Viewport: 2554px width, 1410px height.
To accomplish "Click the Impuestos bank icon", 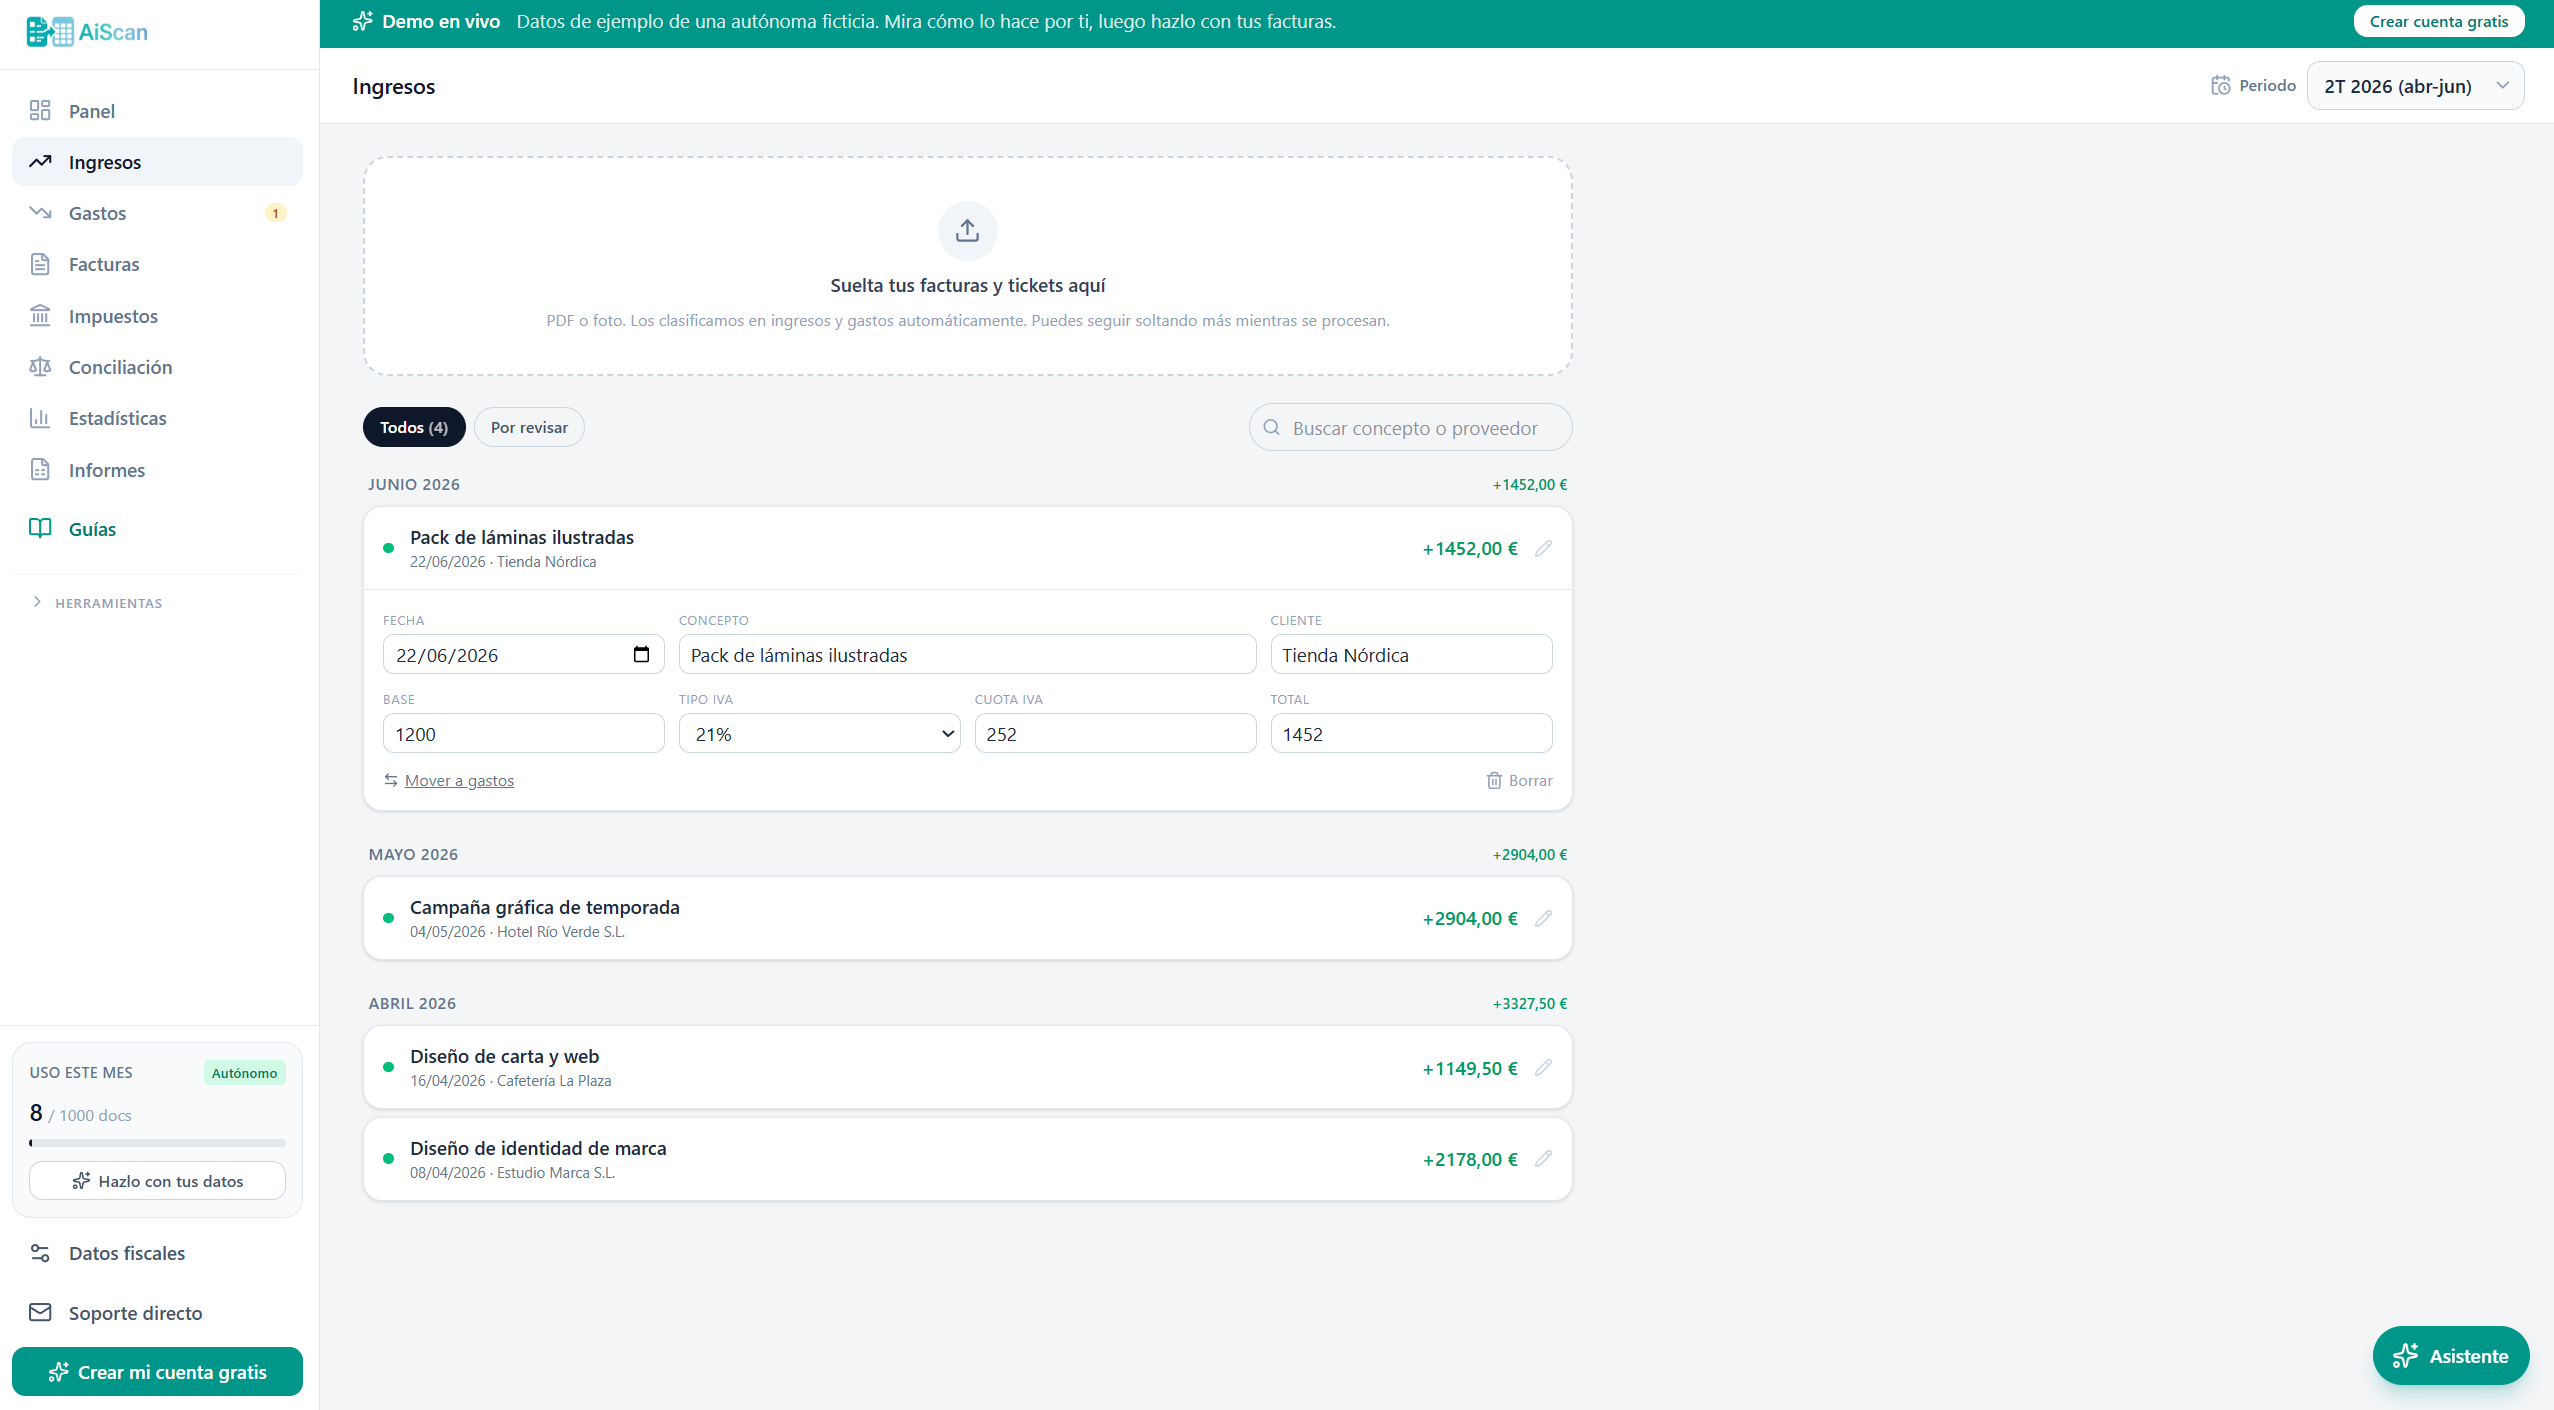I will coord(40,315).
